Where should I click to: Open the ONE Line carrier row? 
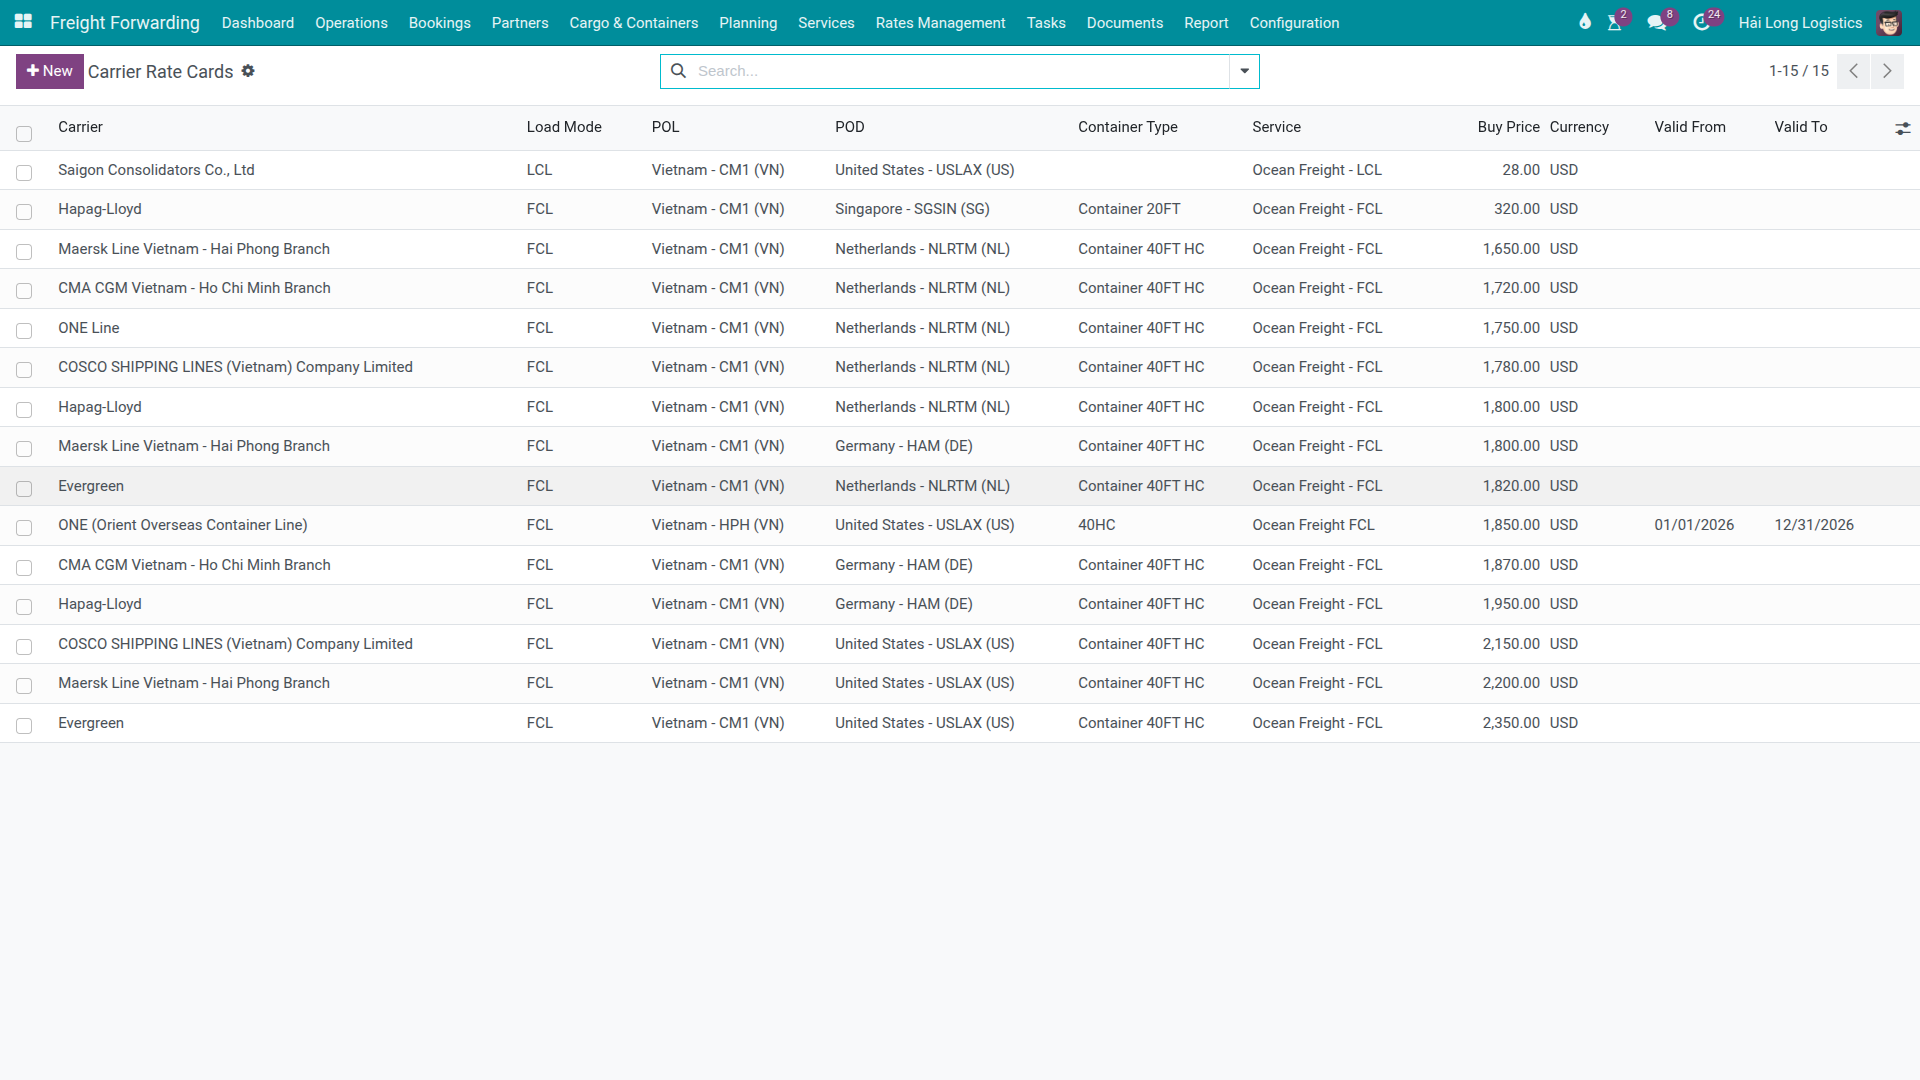[x=88, y=328]
